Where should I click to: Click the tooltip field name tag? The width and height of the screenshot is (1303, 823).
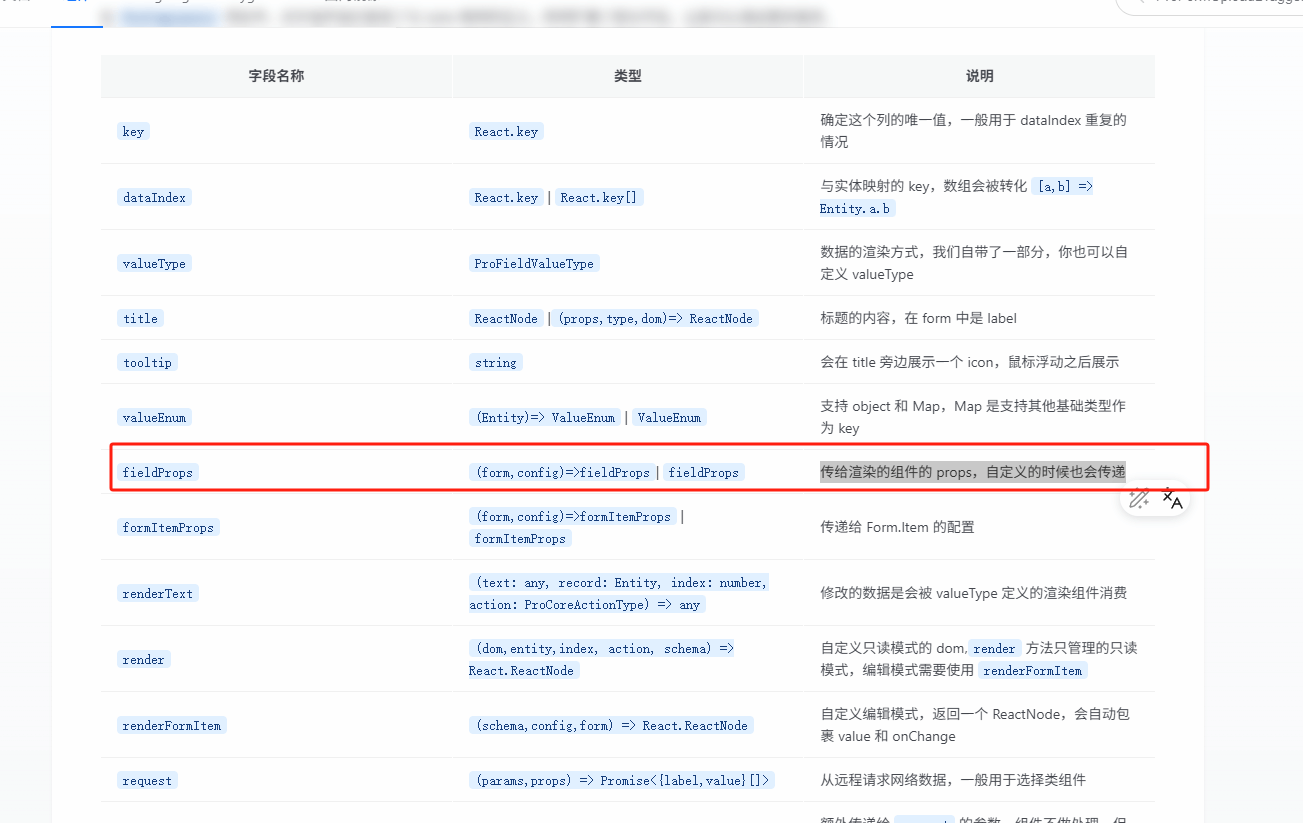pos(147,362)
